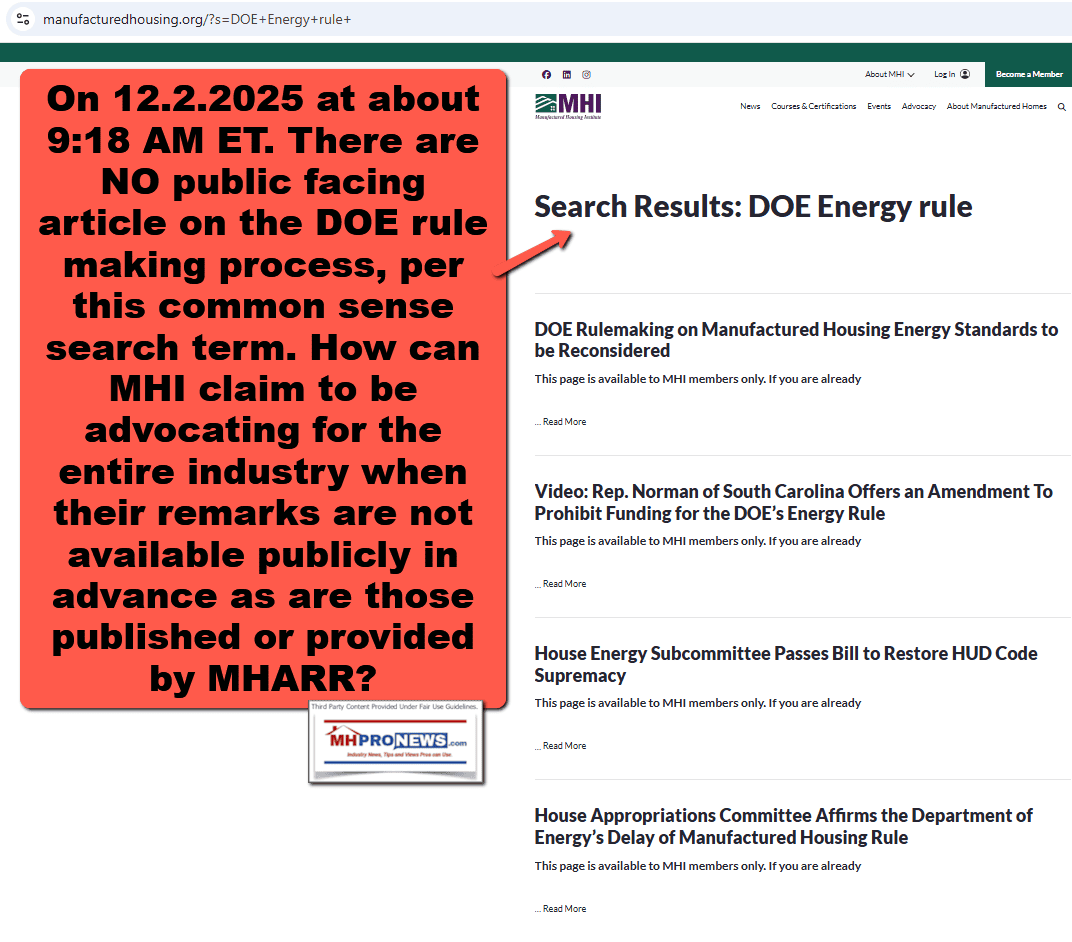Viewport: 1072px width, 942px height.
Task: Open the site search magnifier icon
Action: pyautogui.click(x=1061, y=106)
